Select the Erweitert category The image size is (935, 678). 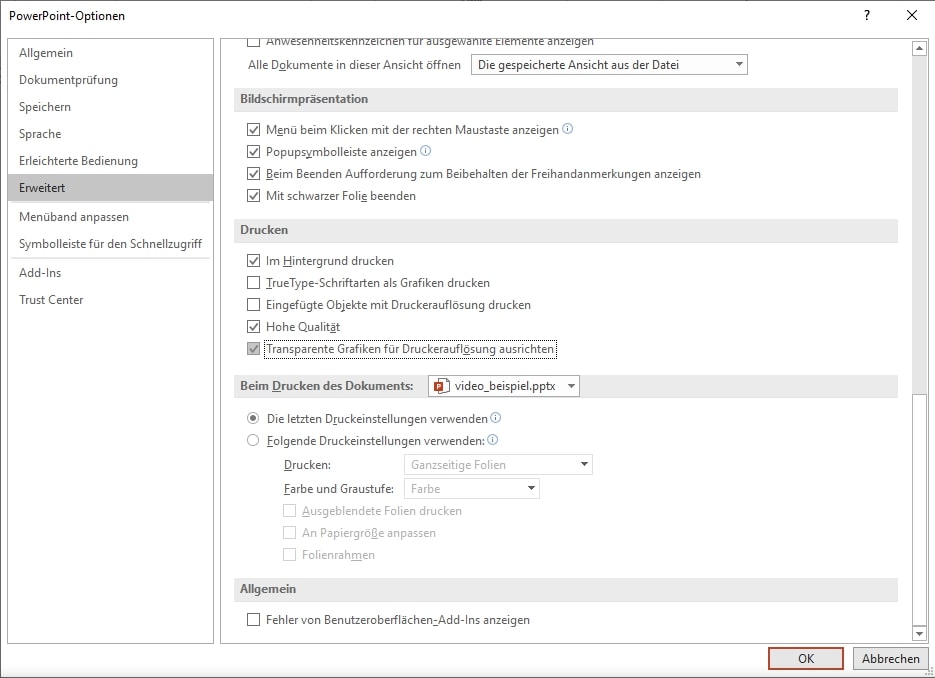[110, 187]
